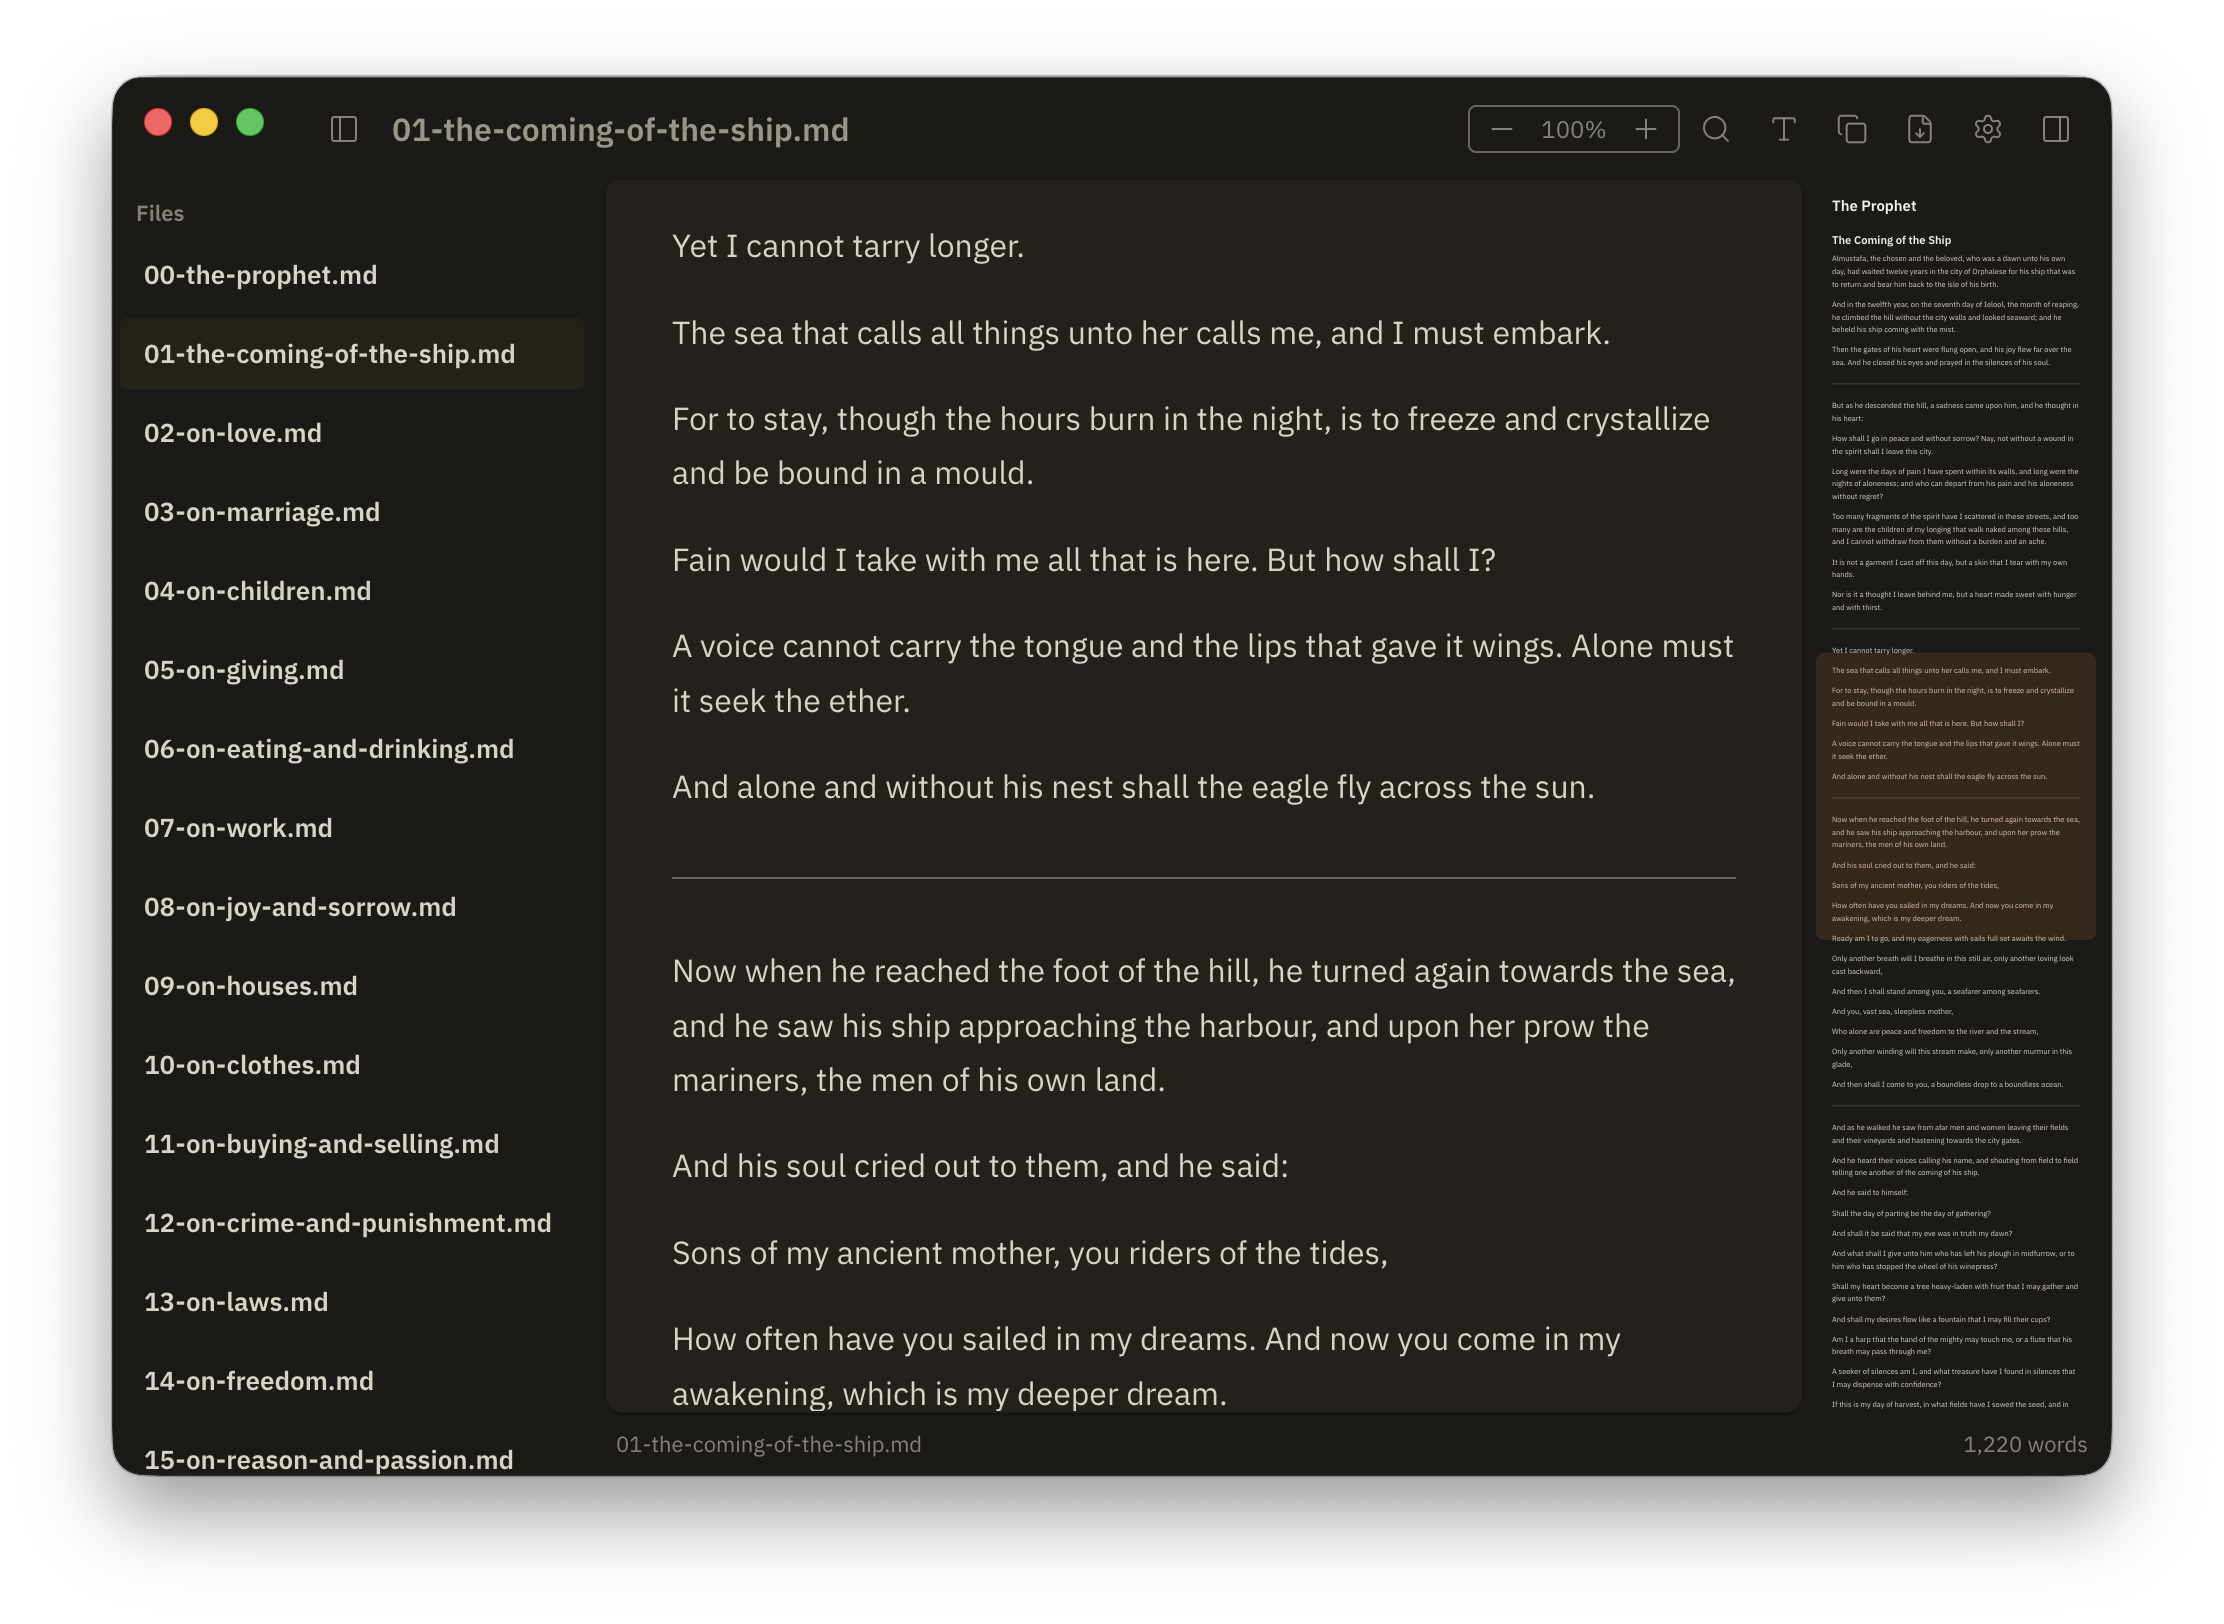The width and height of the screenshot is (2224, 1624).
Task: Click the 1,220 words counter
Action: 2024,1444
